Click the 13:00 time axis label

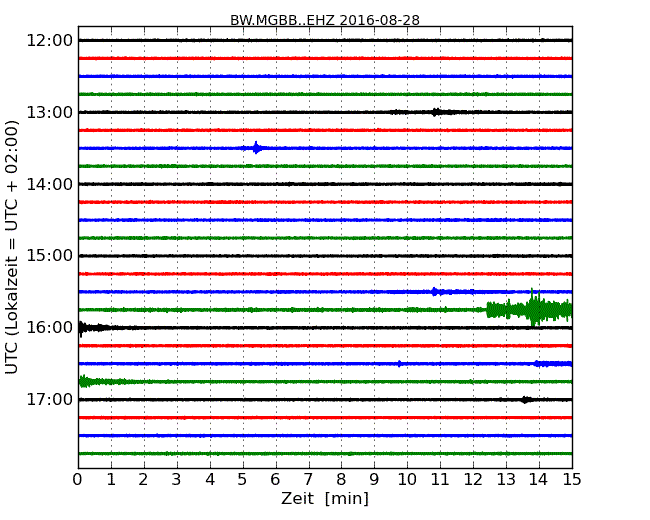[x=49, y=112]
